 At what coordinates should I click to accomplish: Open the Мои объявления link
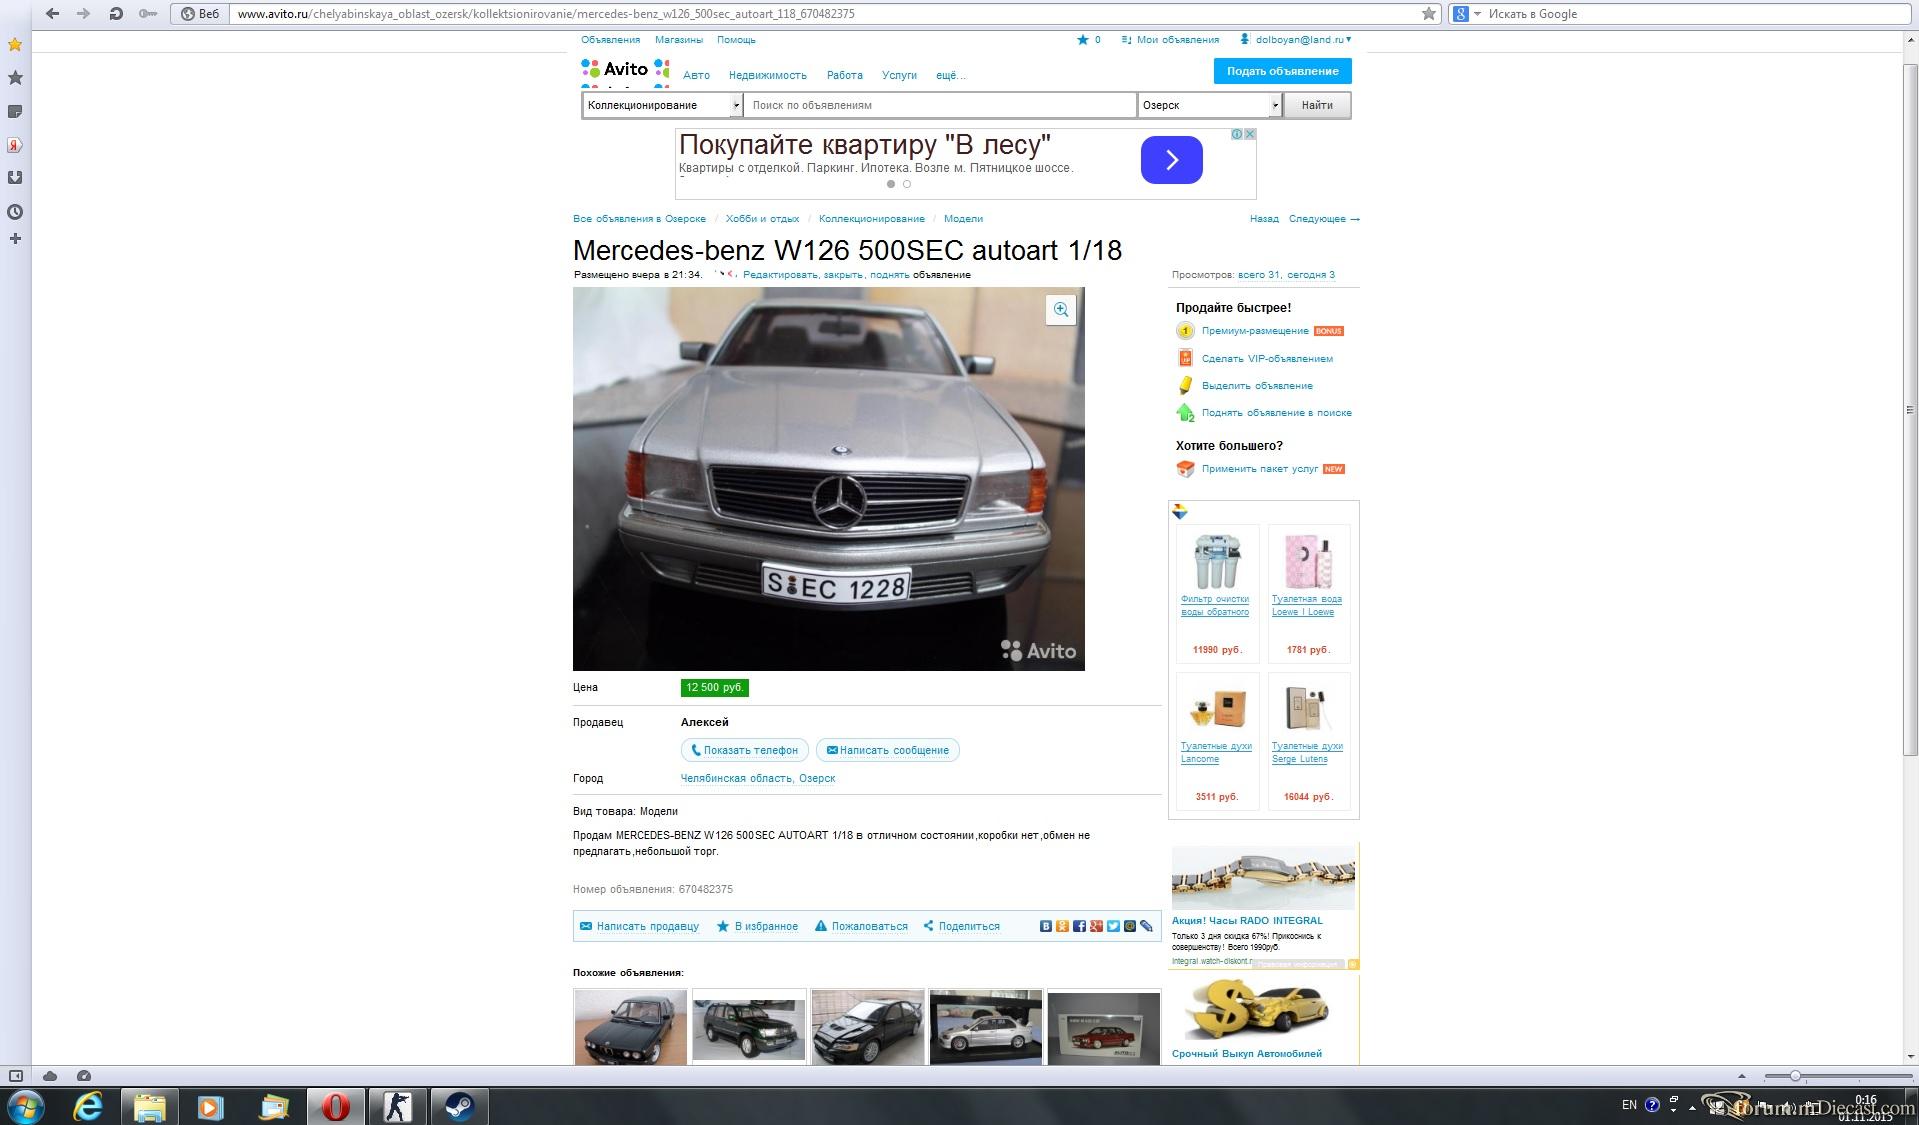(x=1178, y=40)
